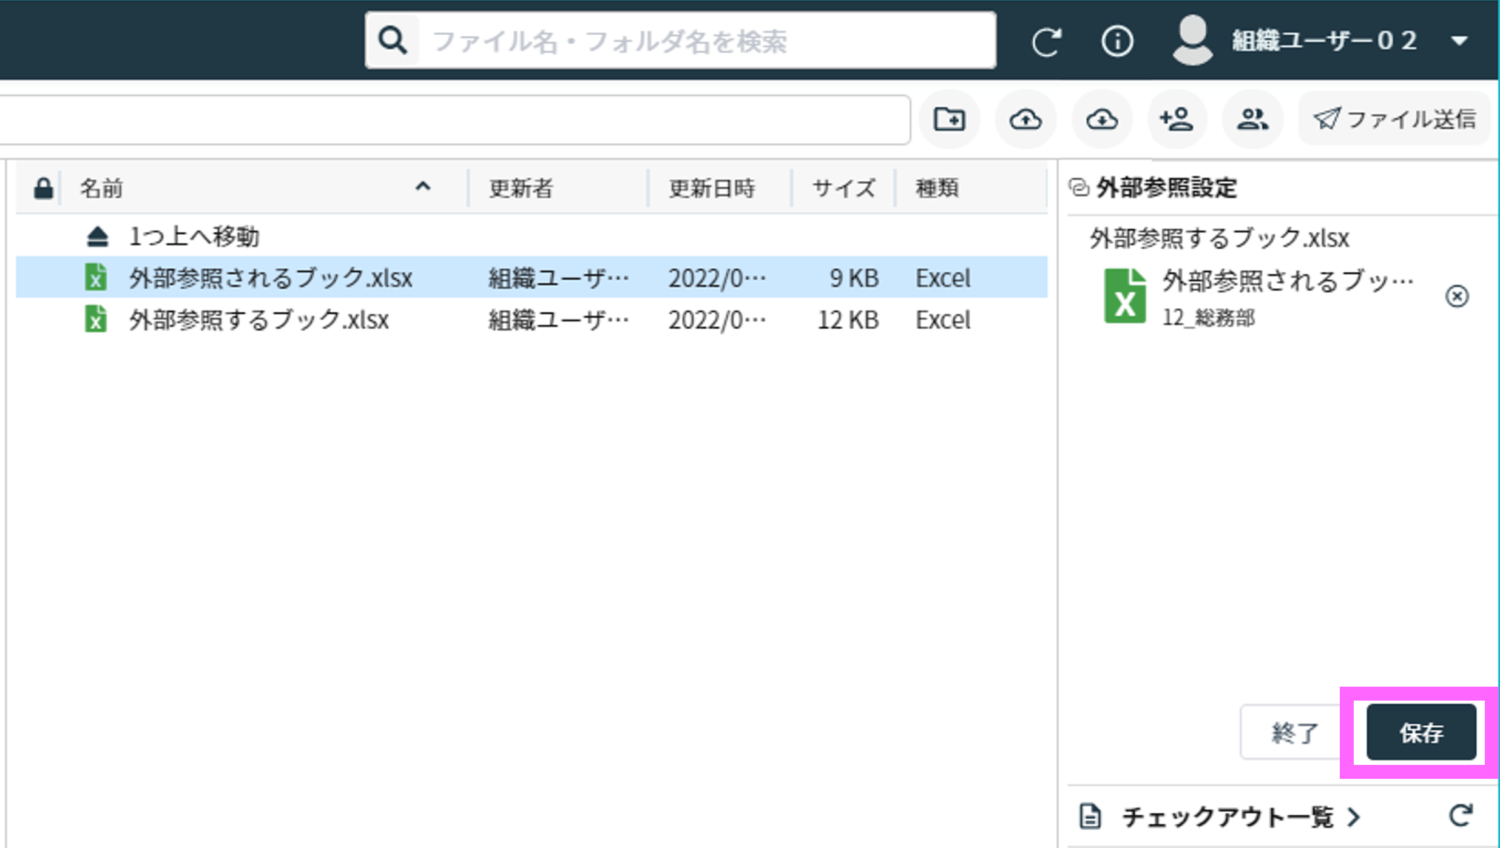This screenshot has height=848, width=1500.
Task: Sort by the 名前 column header
Action: coord(101,188)
